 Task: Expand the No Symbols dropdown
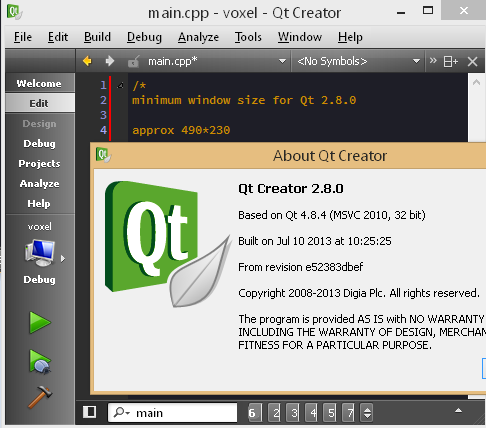tap(416, 61)
